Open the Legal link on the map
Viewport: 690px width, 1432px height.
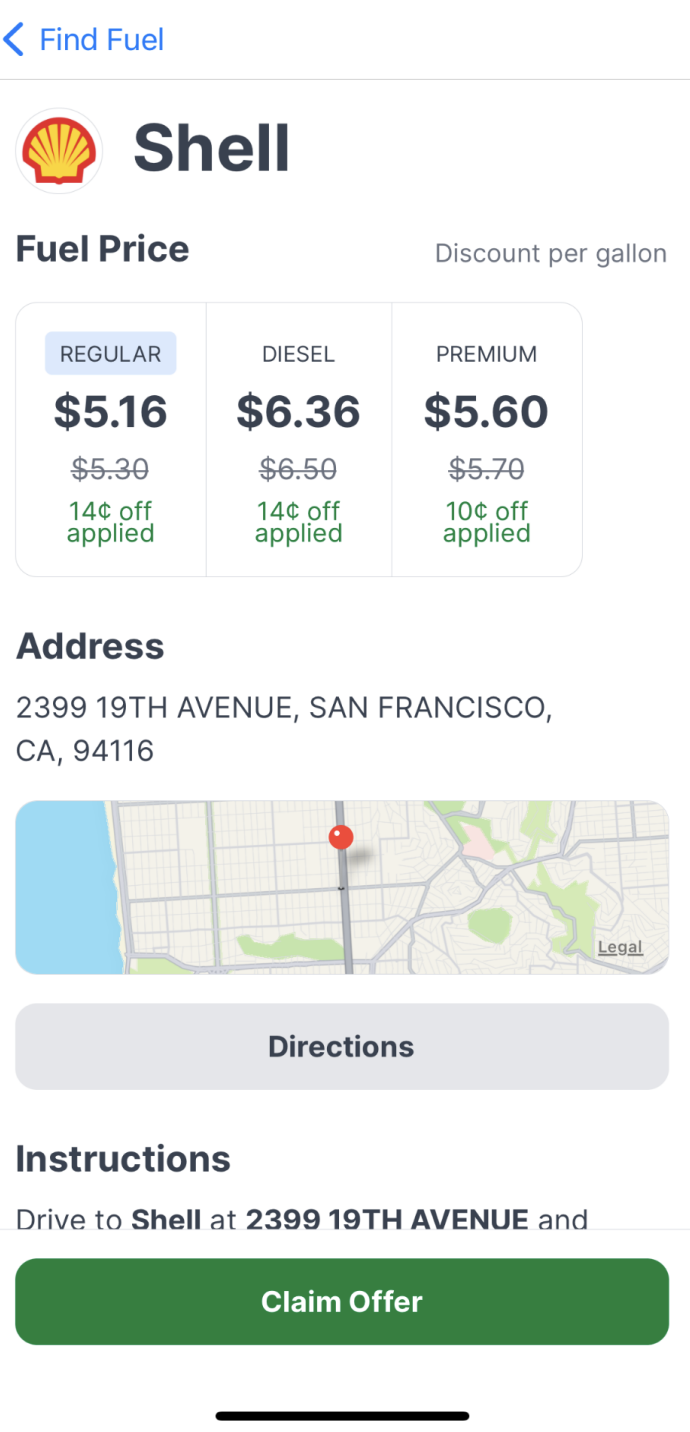620,946
